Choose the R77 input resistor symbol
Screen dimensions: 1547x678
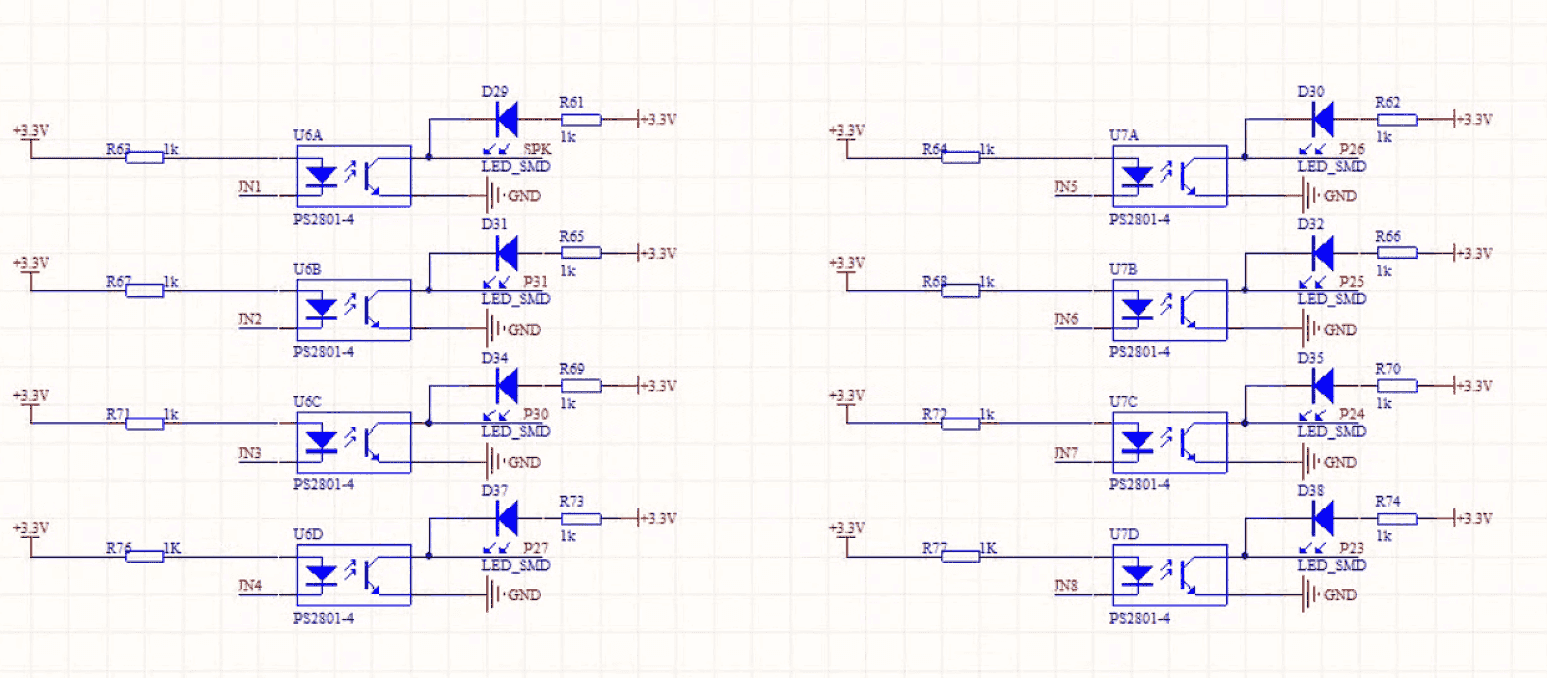(961, 556)
